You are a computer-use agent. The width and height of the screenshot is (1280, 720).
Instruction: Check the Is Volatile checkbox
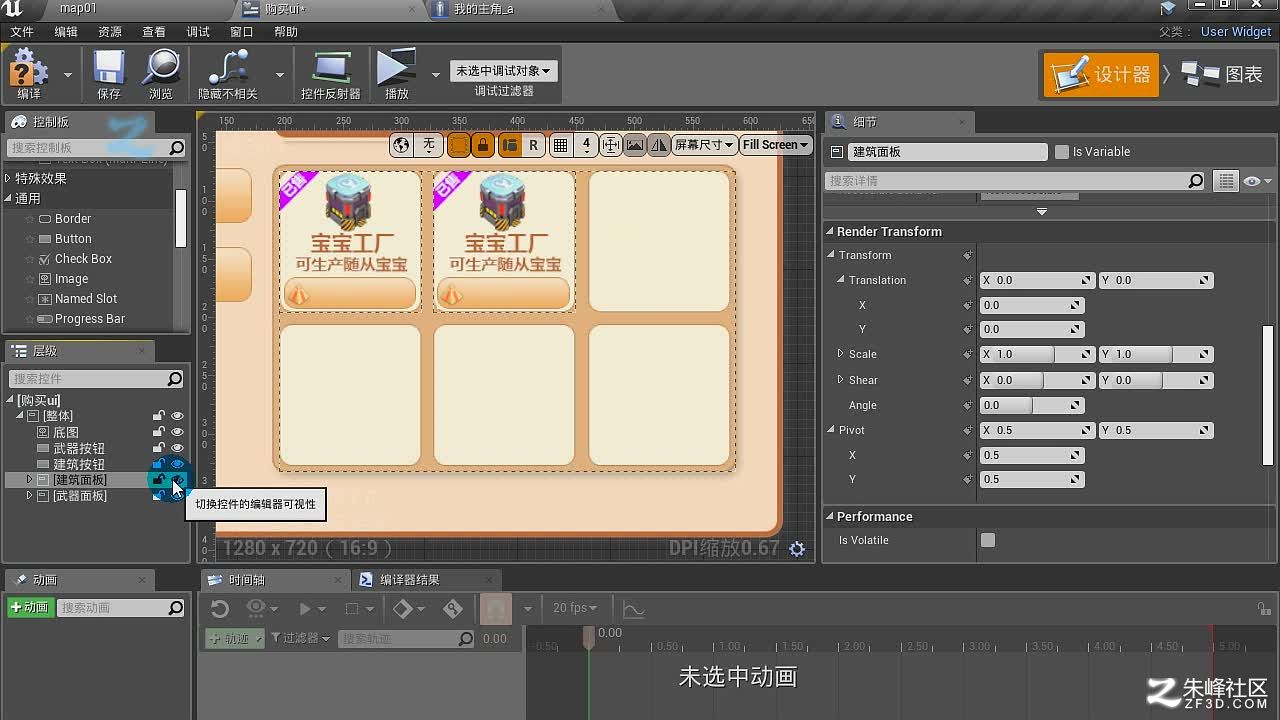coord(988,540)
